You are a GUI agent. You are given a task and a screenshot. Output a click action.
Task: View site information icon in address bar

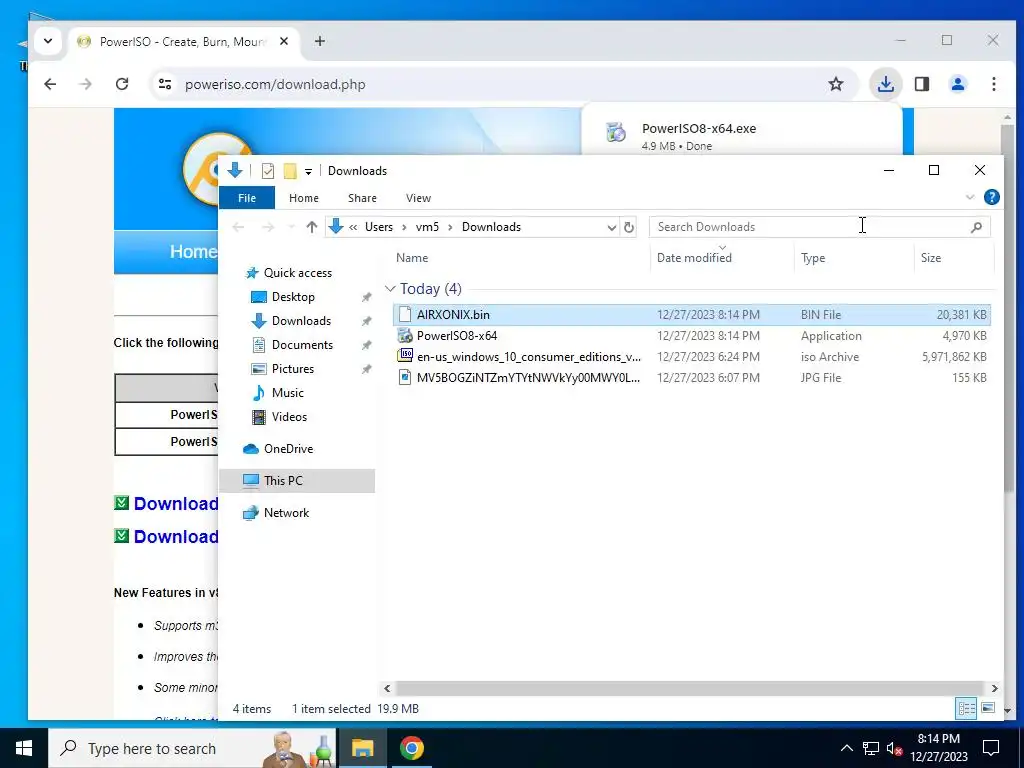tap(165, 84)
